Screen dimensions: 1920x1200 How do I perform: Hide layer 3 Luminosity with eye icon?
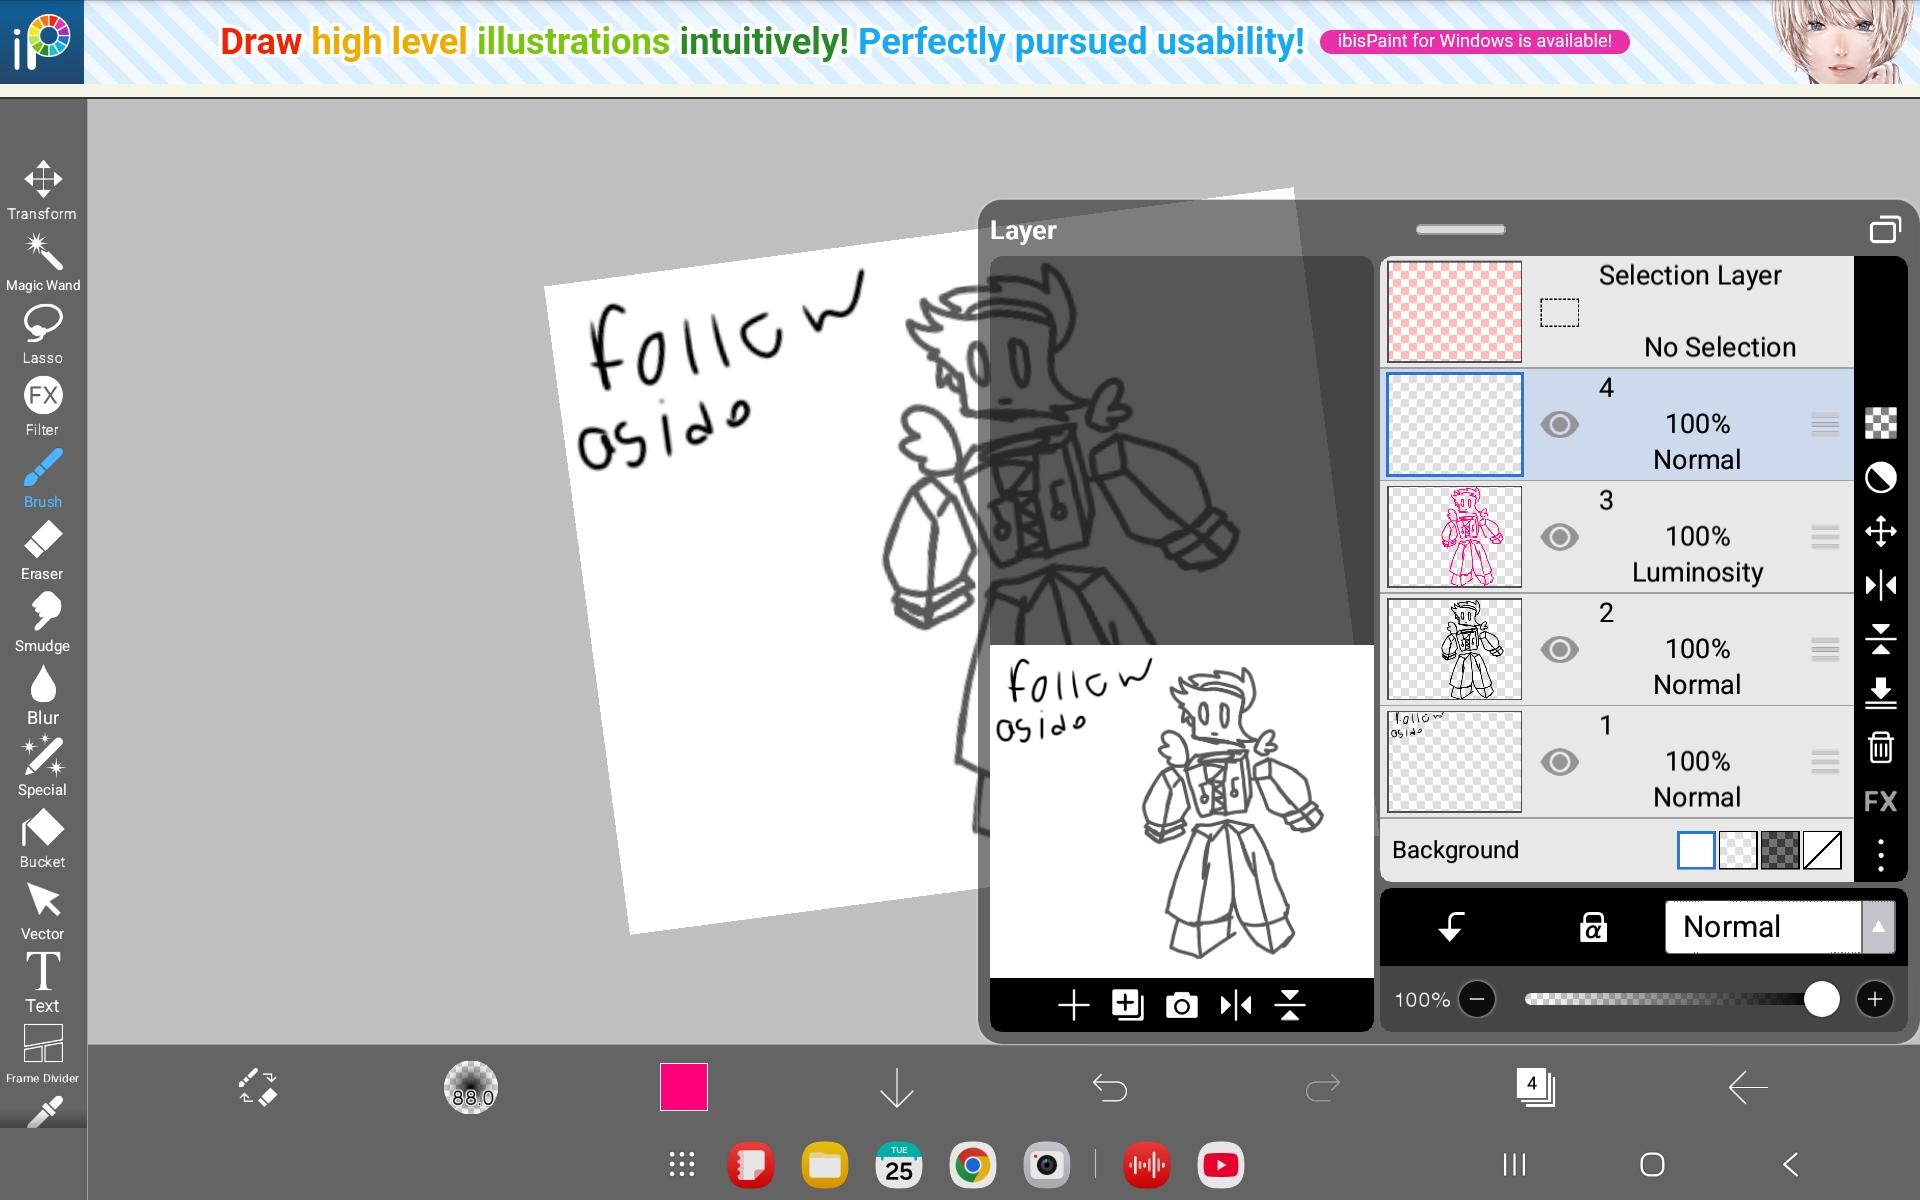coord(1559,537)
